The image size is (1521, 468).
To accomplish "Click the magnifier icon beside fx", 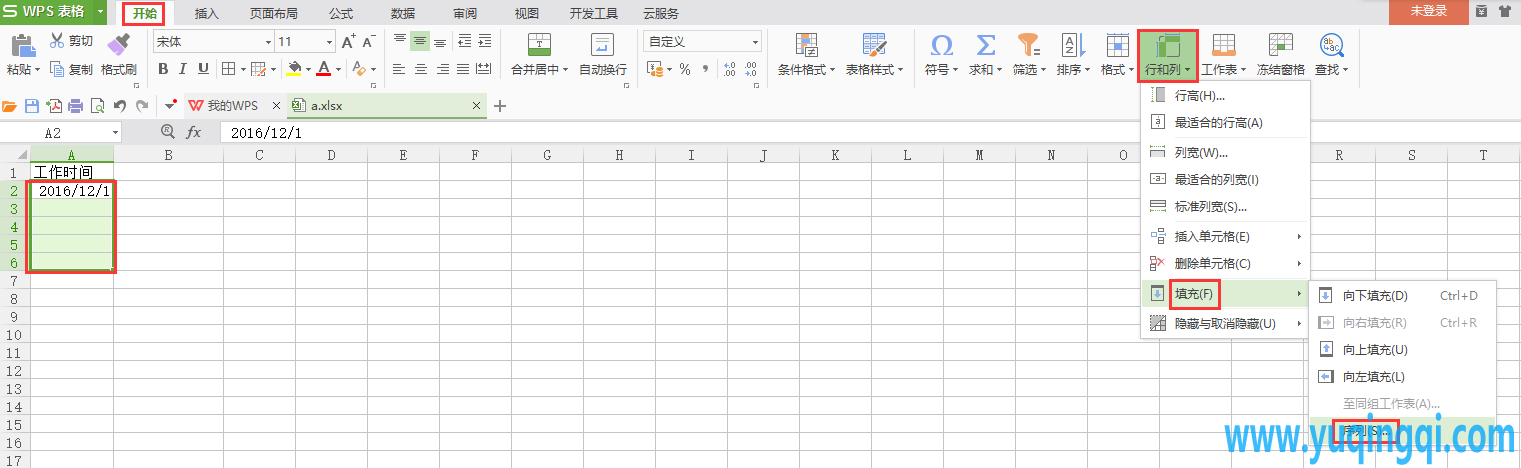I will click(167, 132).
